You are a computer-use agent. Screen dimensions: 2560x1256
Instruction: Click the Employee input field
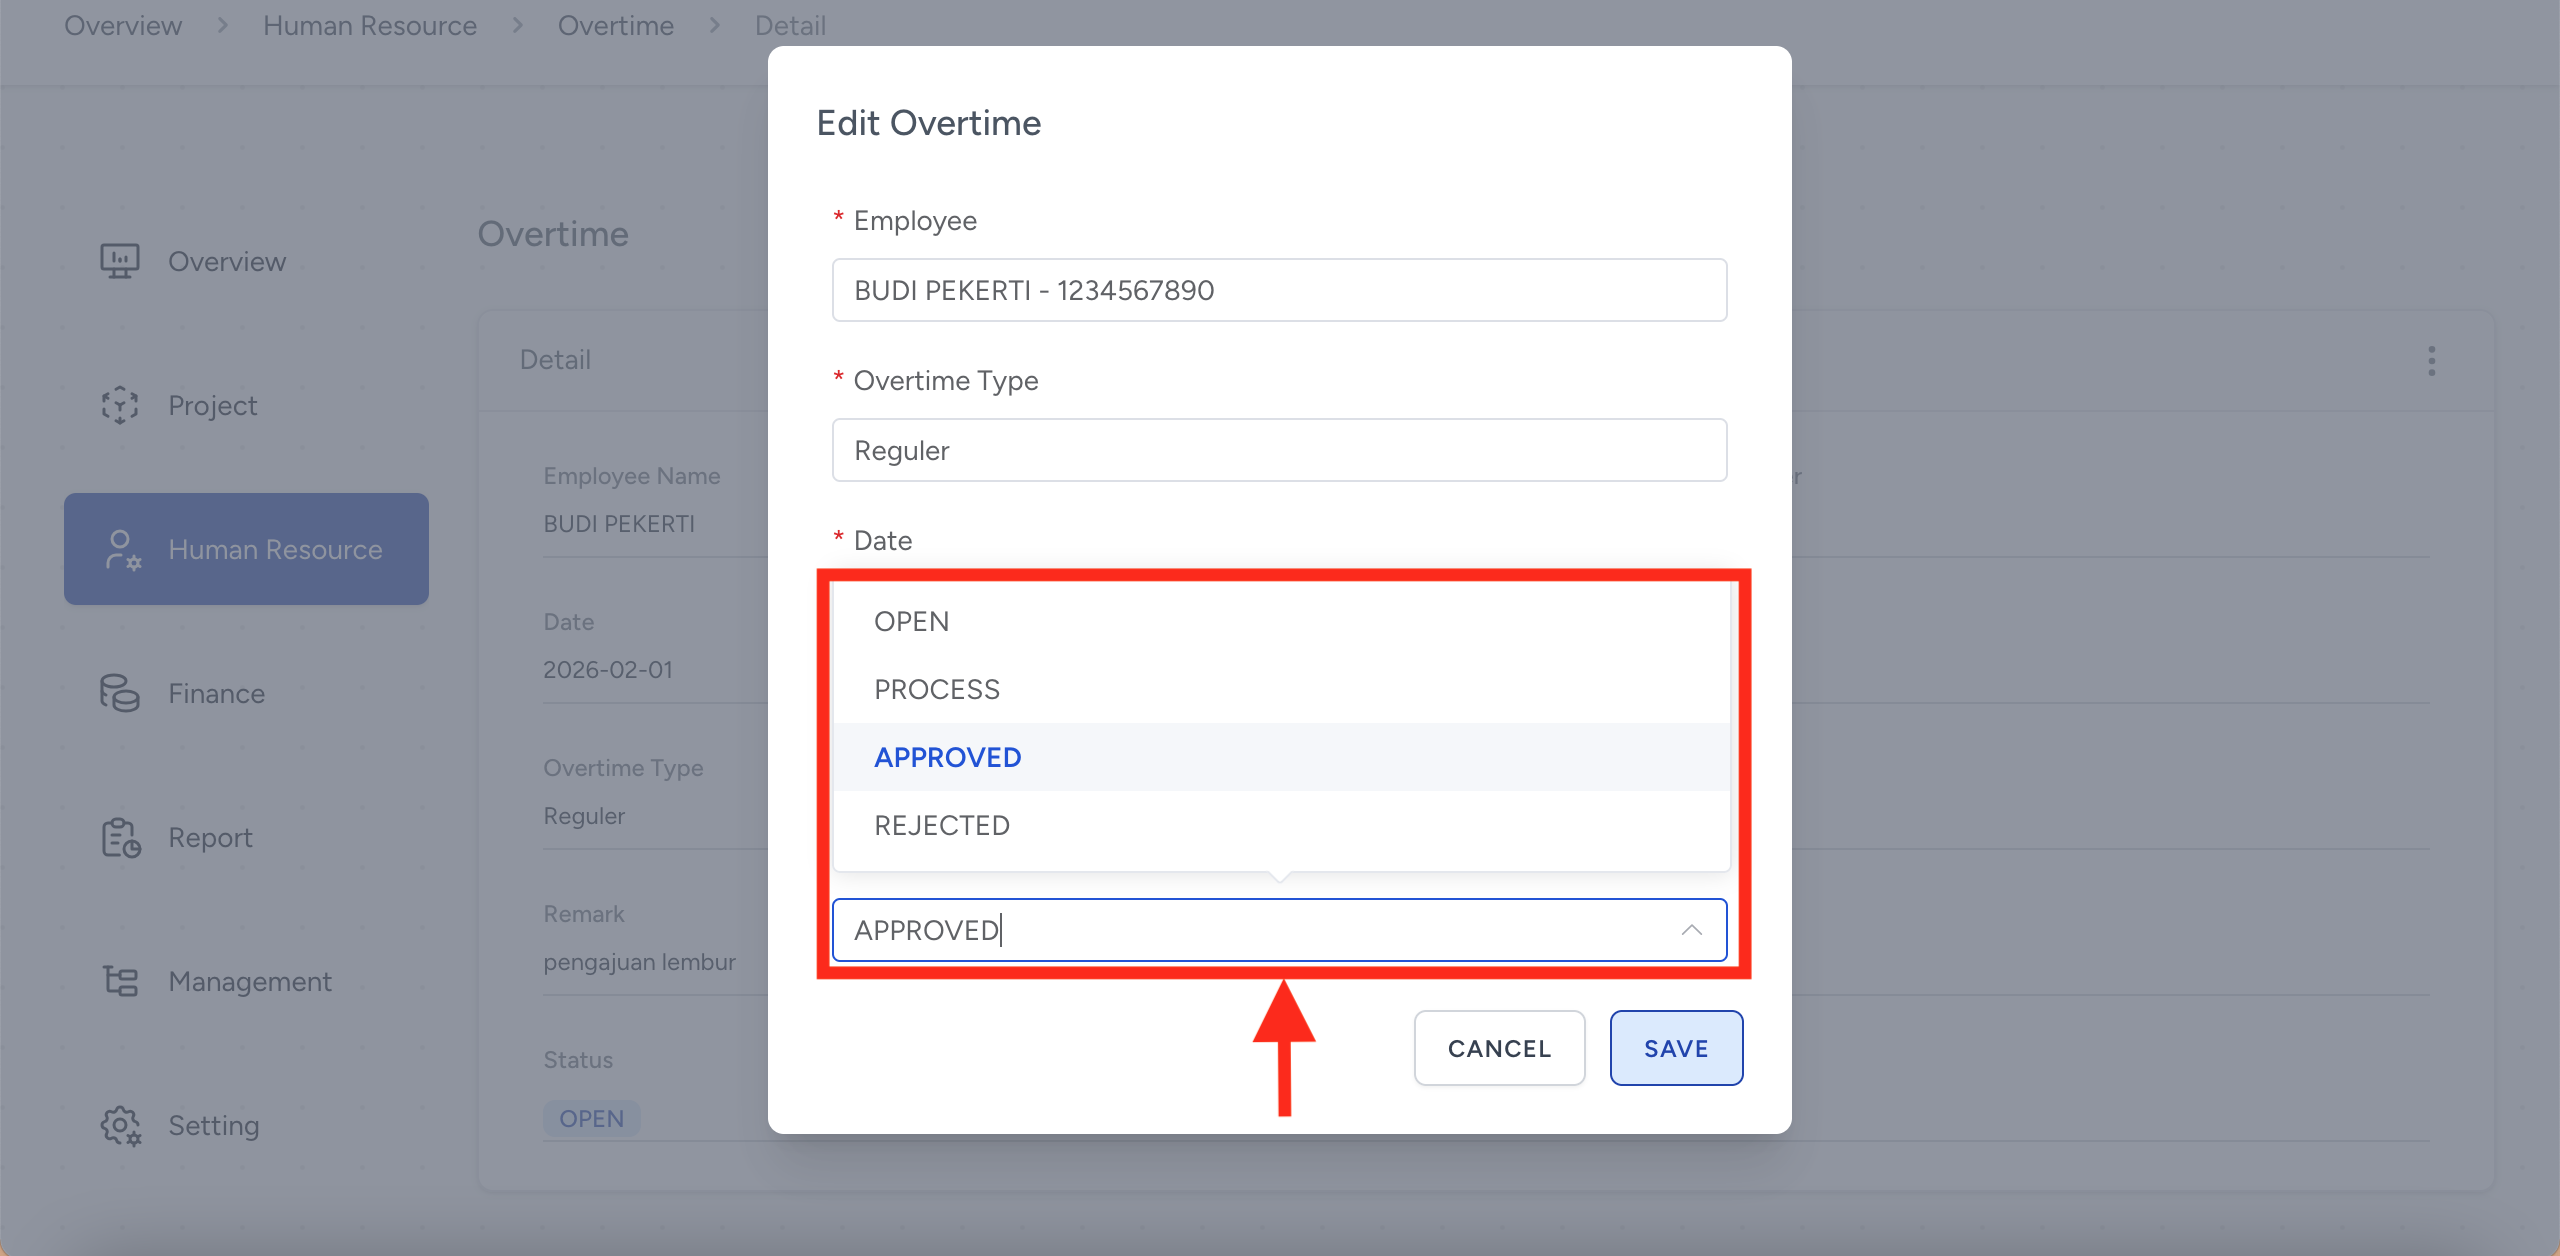tap(1279, 290)
